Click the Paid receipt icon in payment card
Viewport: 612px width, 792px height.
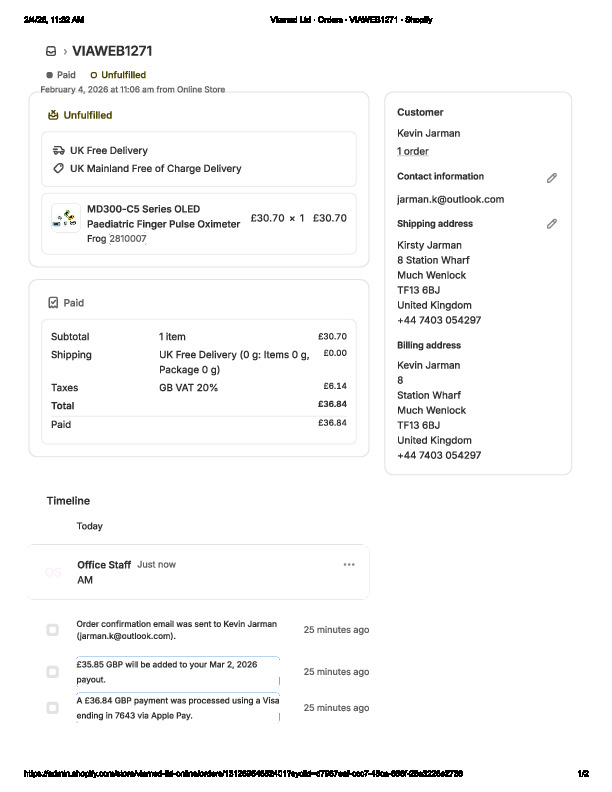pyautogui.click(x=53, y=303)
